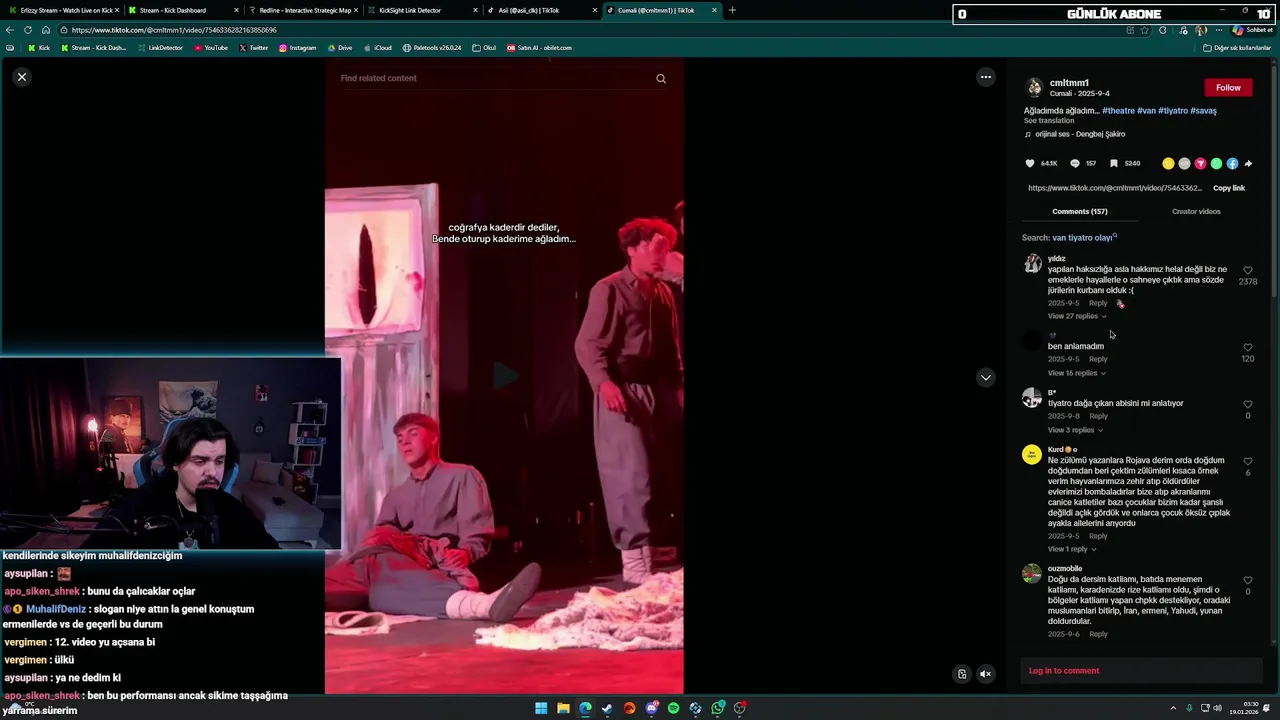The image size is (1280, 720).
Task: Open the YouTube bookmark
Action: 211,48
